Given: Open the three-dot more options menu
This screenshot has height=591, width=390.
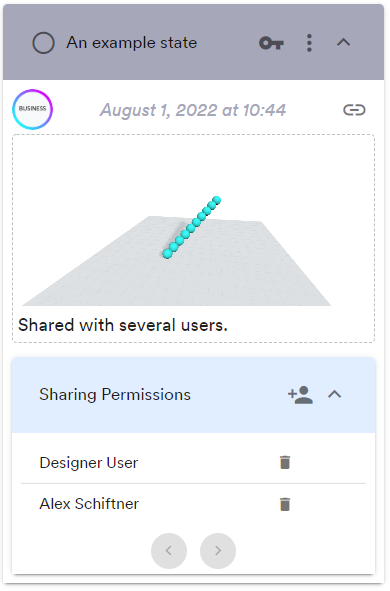Looking at the screenshot, I should (309, 43).
